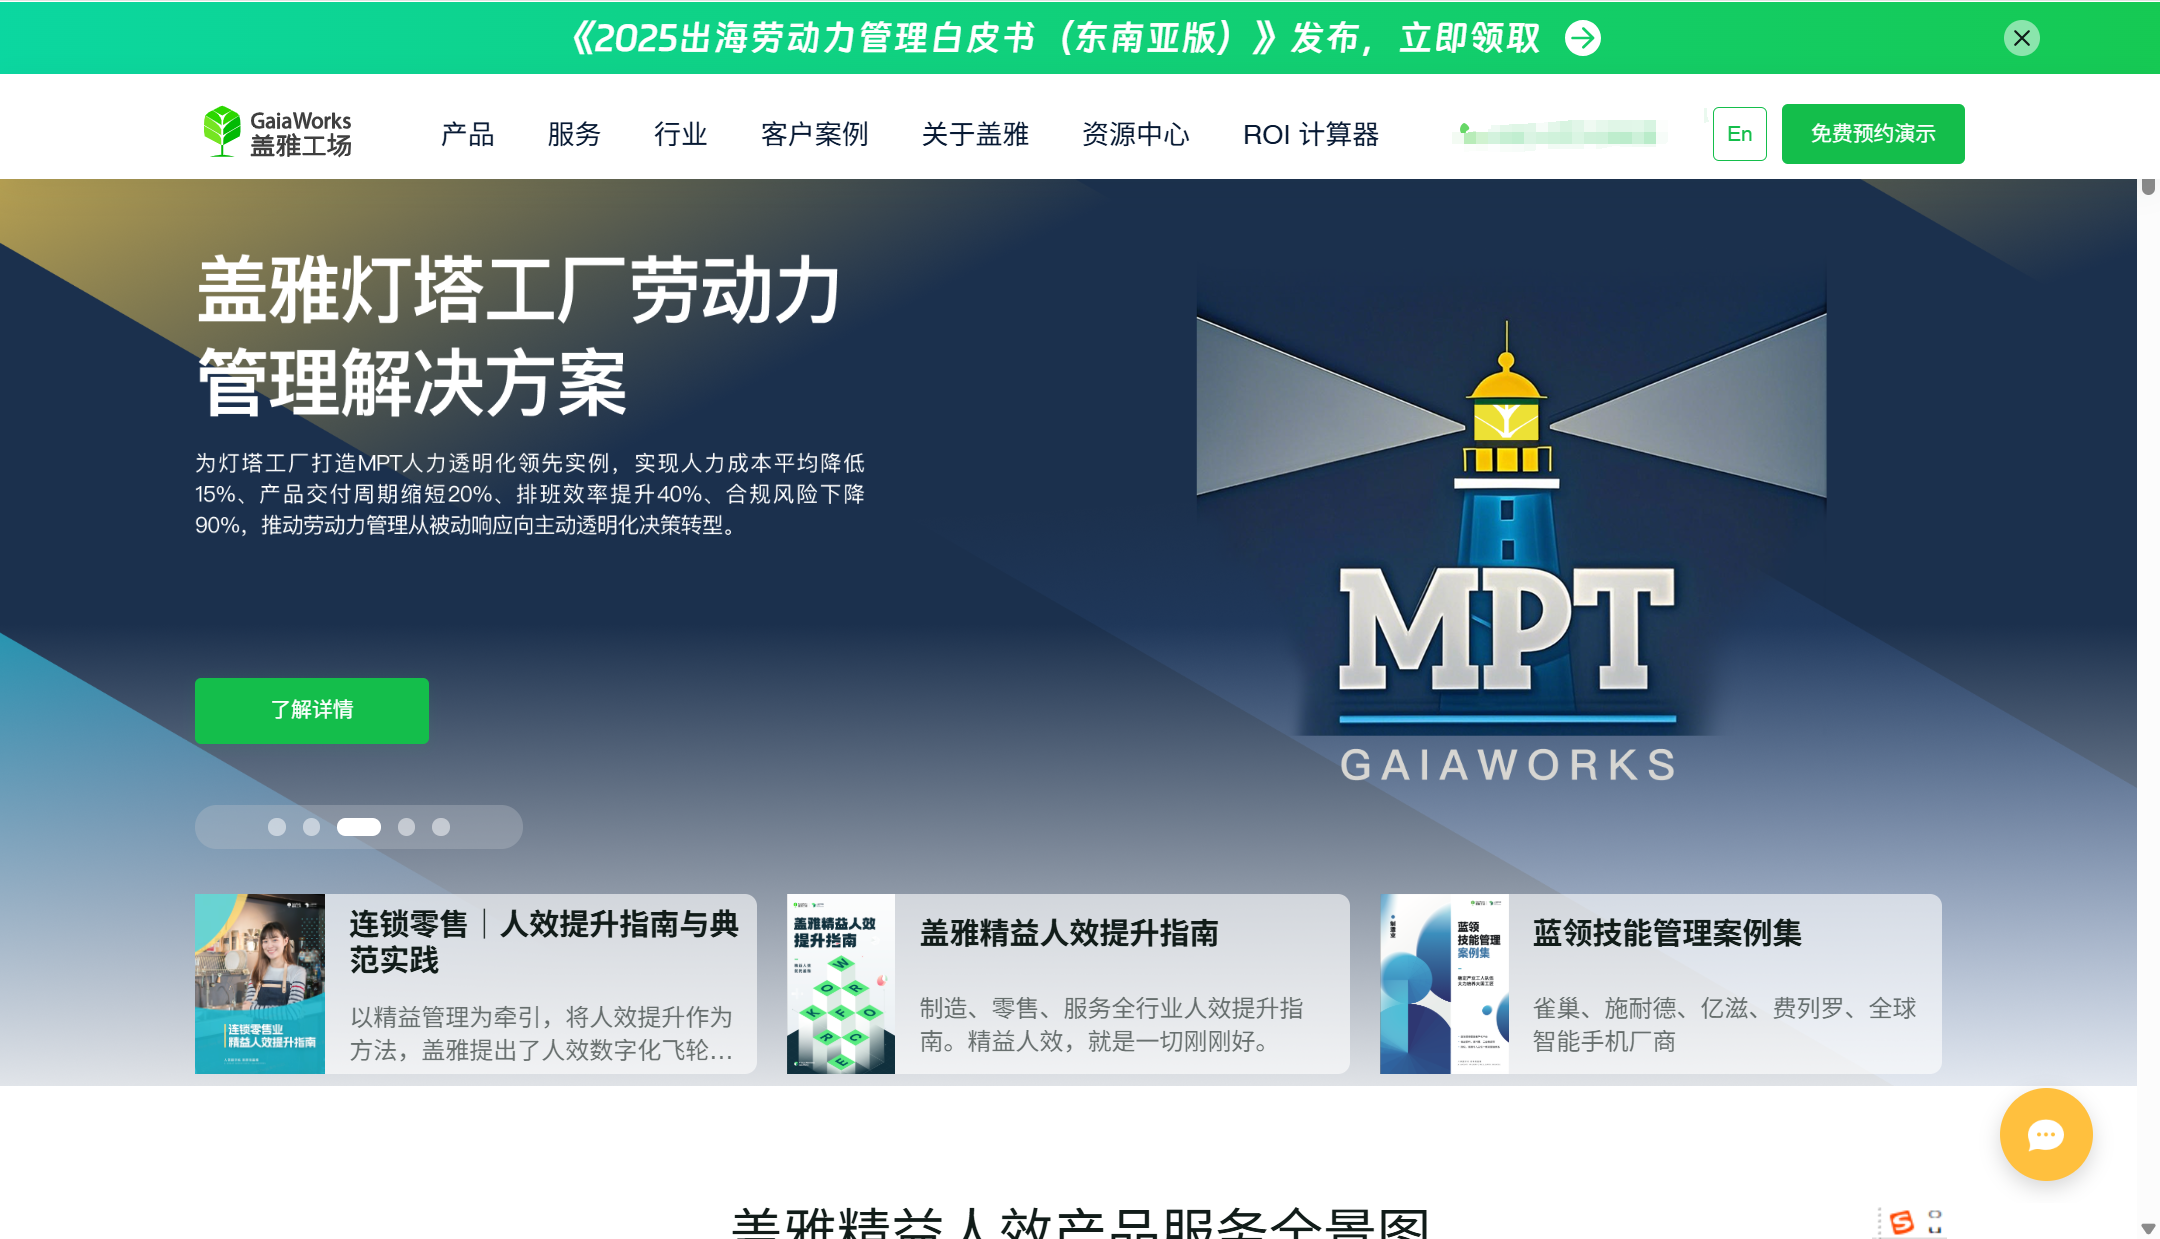Go to 客户案例 from the top menu
The height and width of the screenshot is (1239, 2160).
[x=814, y=134]
